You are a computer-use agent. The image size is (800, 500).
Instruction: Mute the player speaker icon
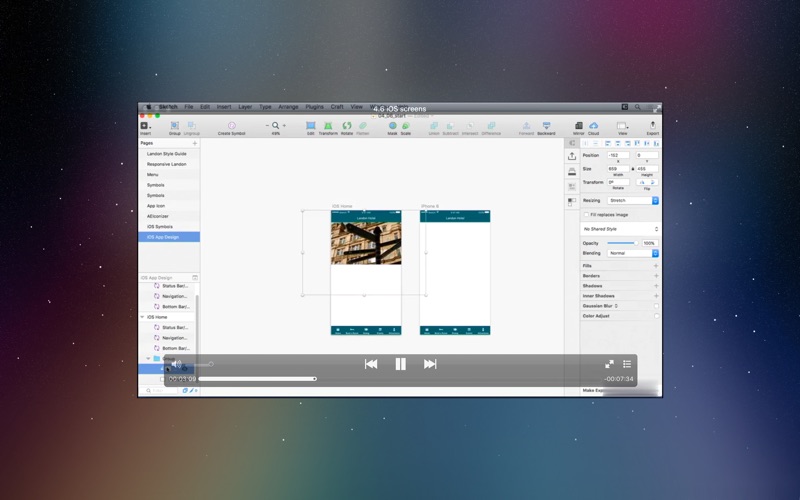[176, 364]
